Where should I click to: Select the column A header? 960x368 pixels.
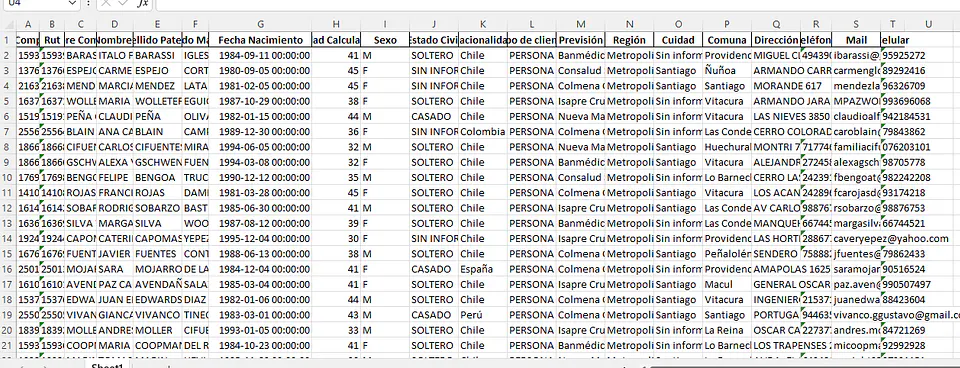point(28,24)
